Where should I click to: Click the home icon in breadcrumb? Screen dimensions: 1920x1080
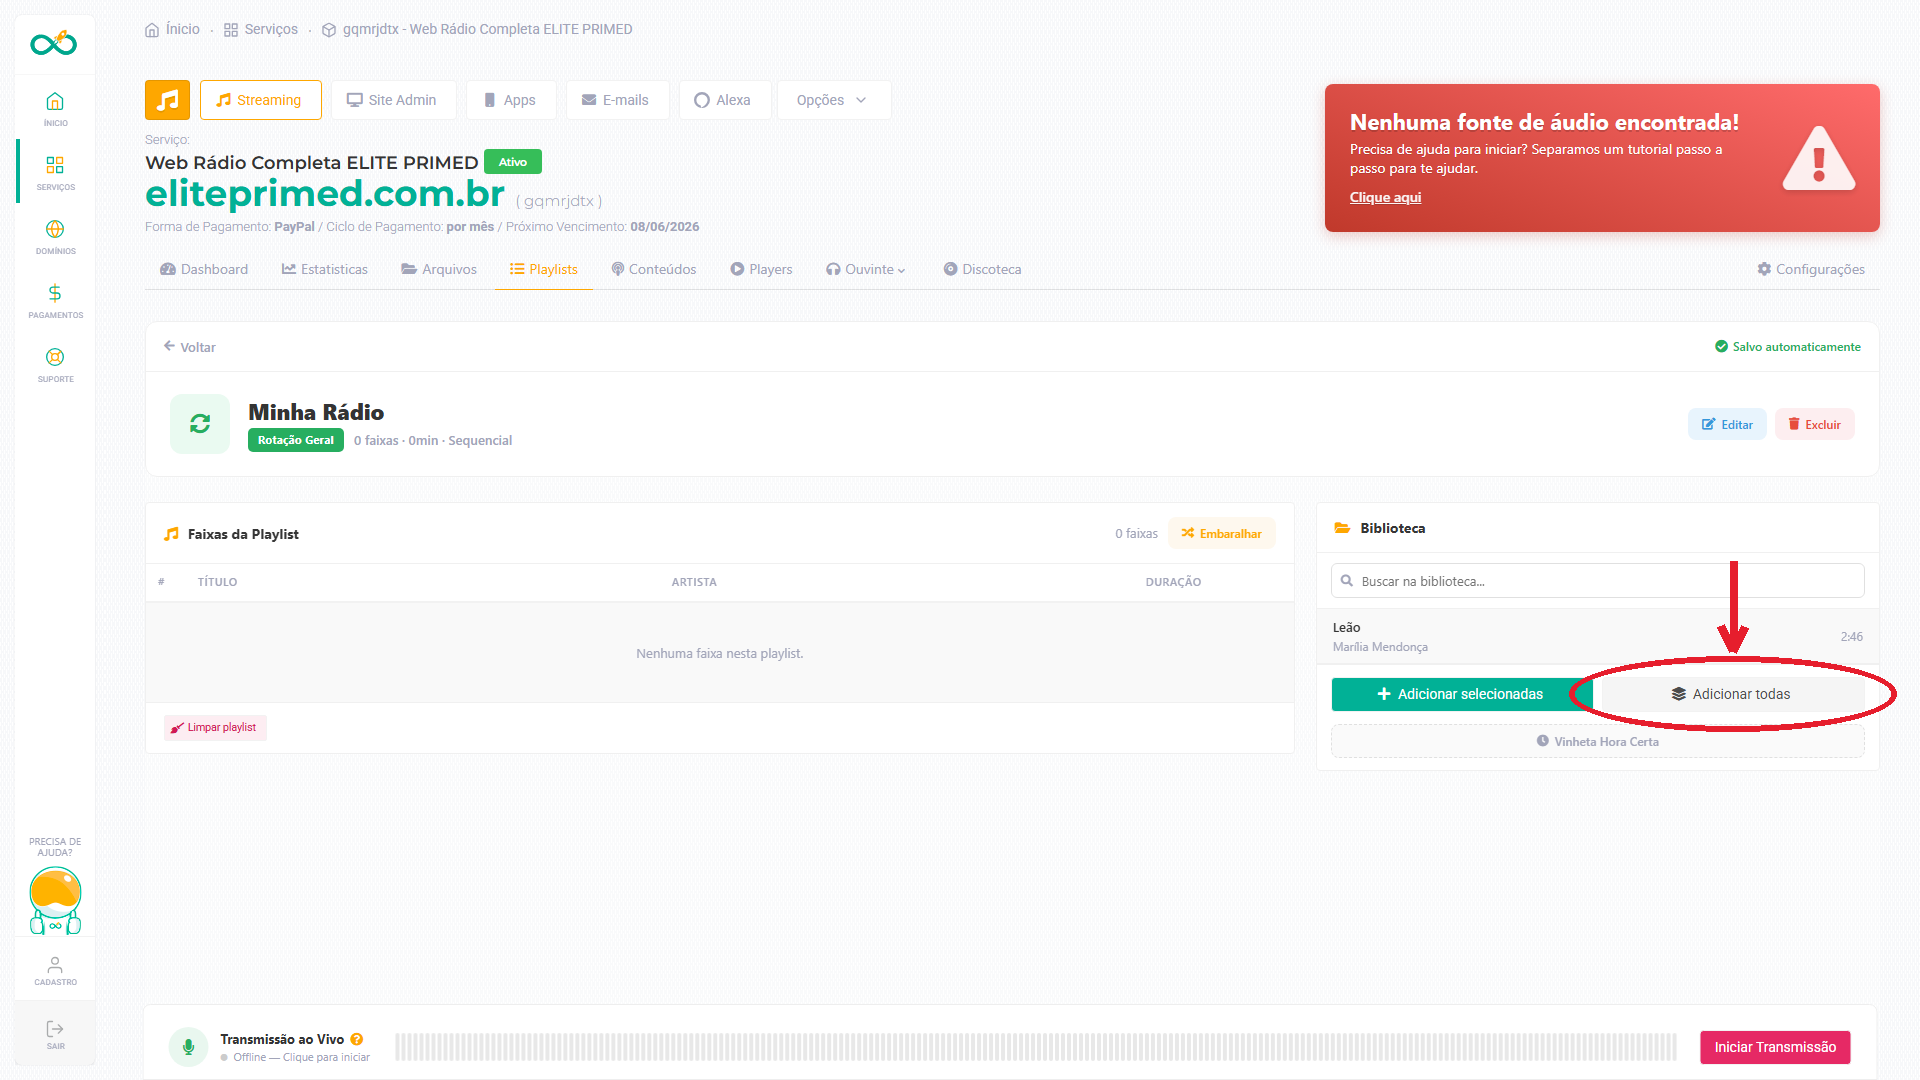coord(152,30)
